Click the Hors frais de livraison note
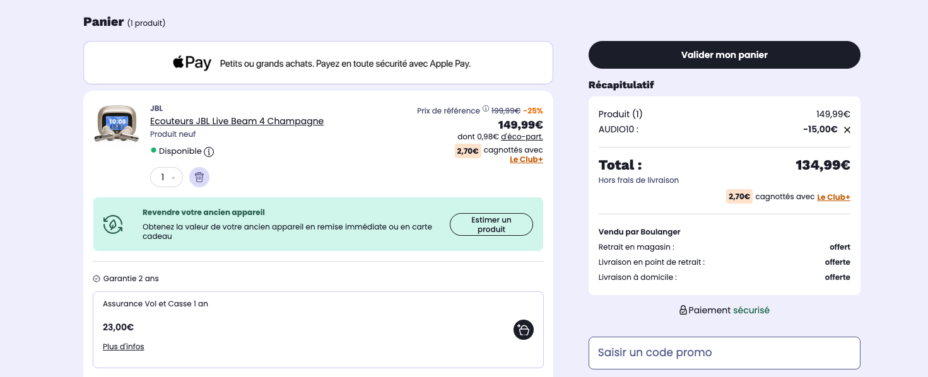 pyautogui.click(x=639, y=181)
